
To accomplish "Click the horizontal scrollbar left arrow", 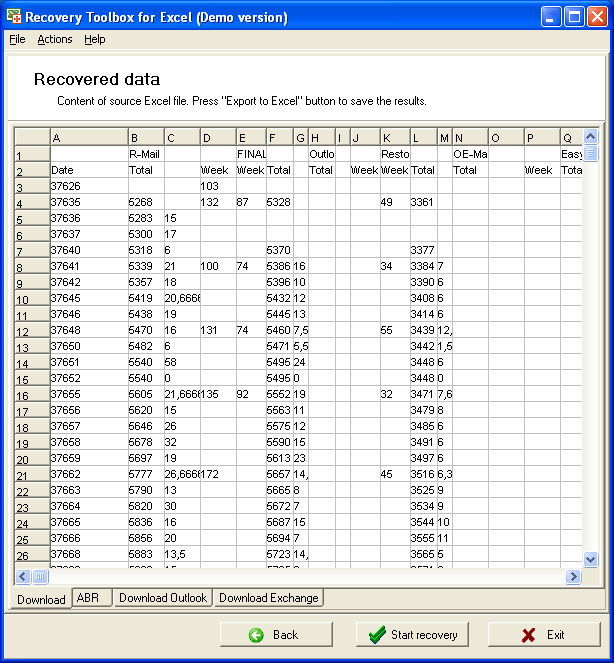I will (x=23, y=576).
